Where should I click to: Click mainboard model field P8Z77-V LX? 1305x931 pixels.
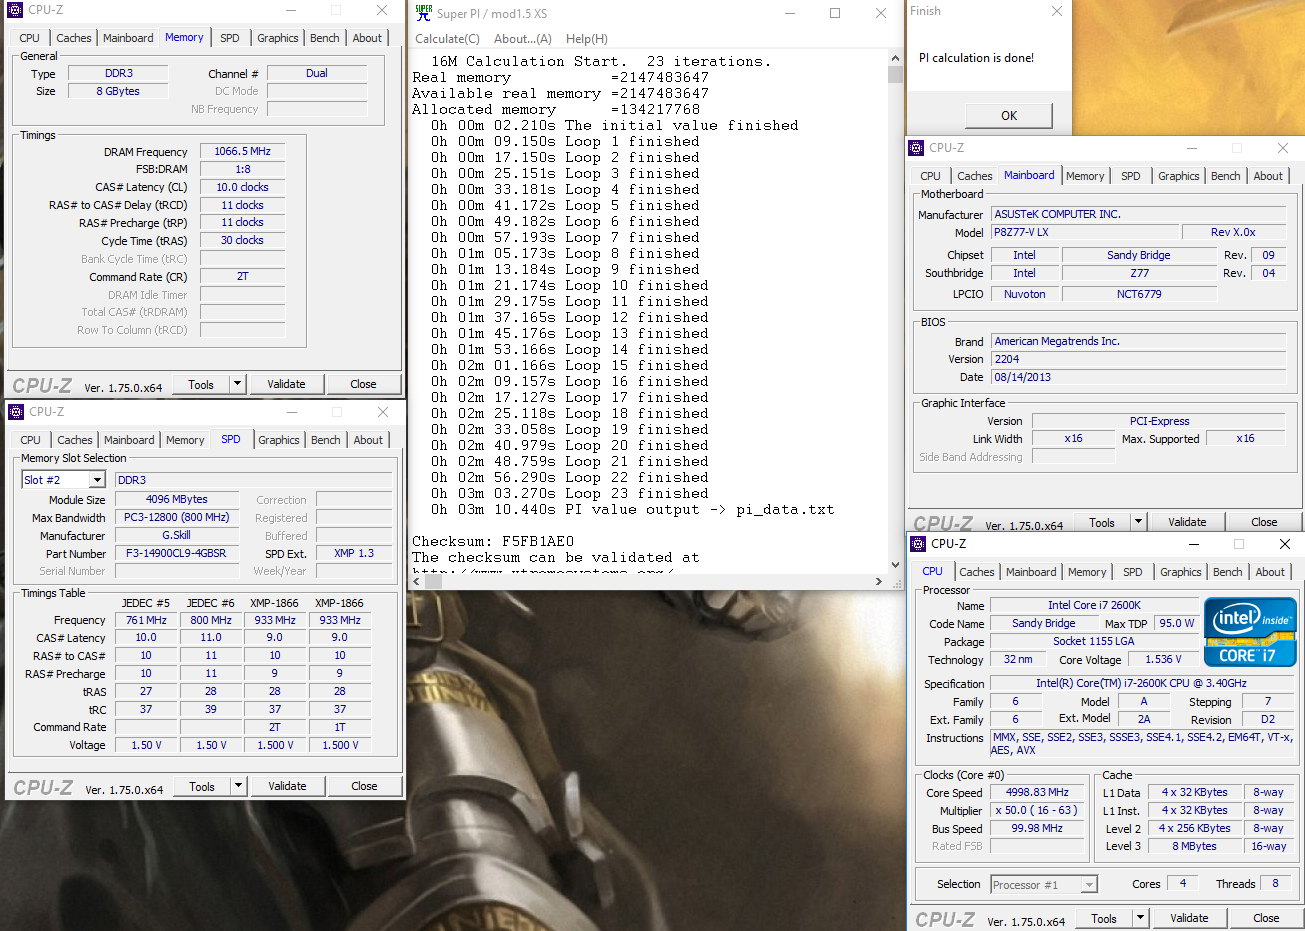(1084, 232)
